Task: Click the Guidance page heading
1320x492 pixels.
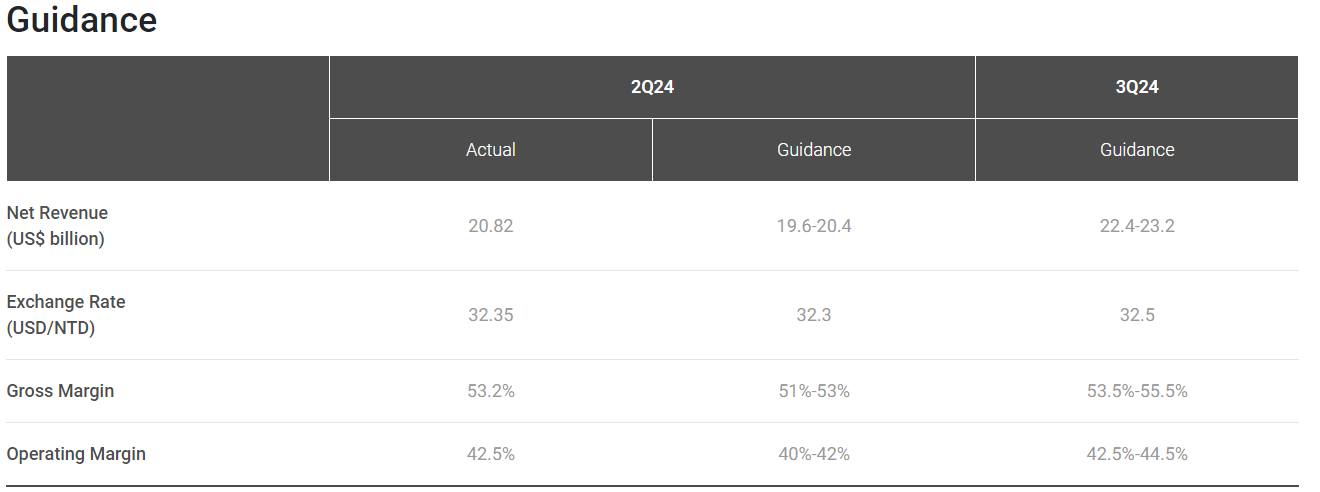Action: [x=82, y=20]
